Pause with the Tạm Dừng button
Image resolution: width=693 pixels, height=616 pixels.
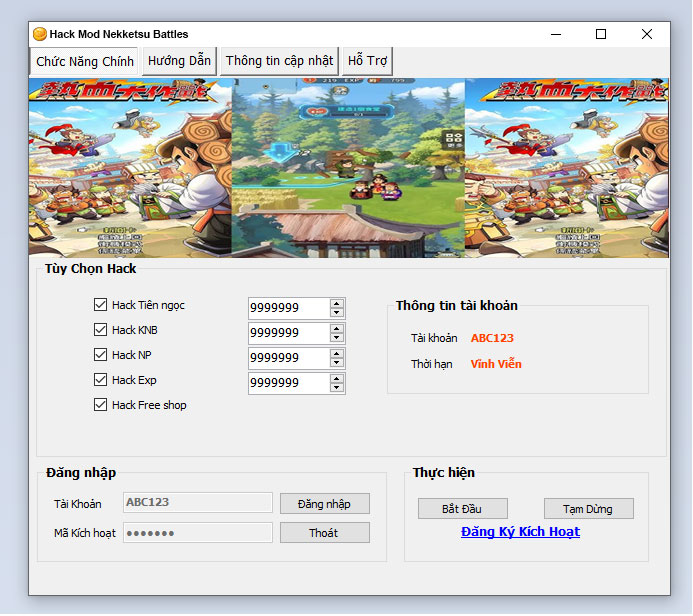pyautogui.click(x=589, y=509)
